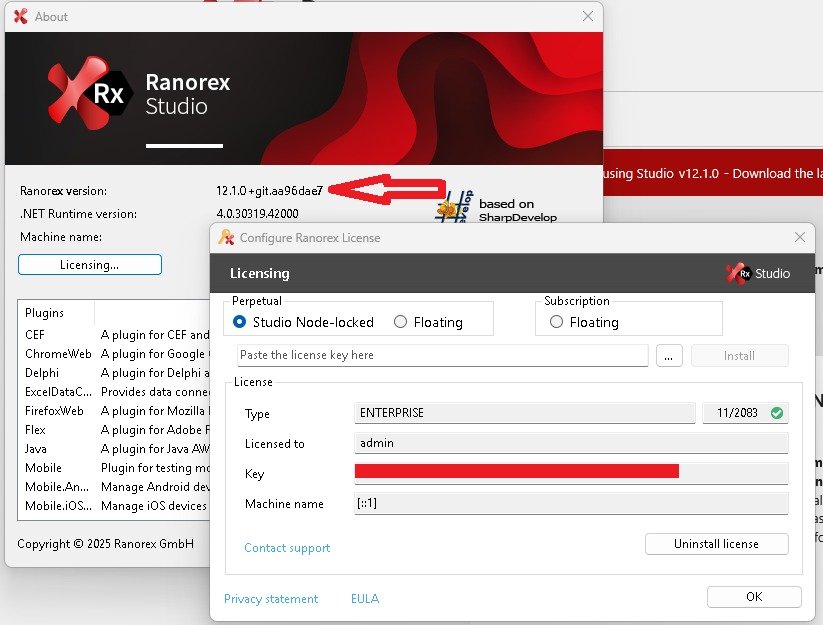Close the Configure Ranorex License dialog
823x625 pixels.
click(799, 237)
